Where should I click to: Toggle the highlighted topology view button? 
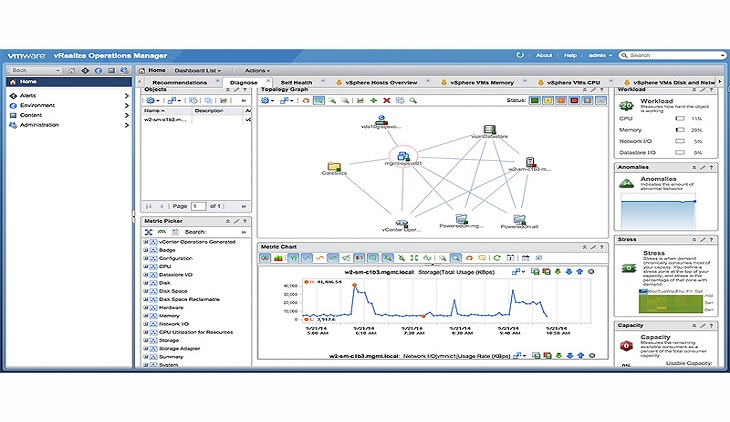319,101
